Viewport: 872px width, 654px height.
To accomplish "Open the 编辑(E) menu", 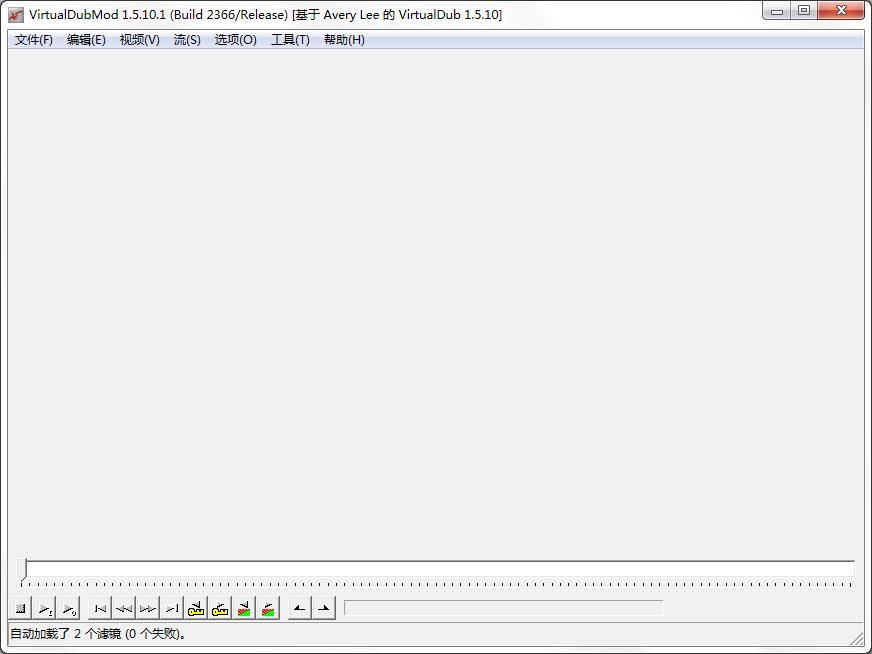I will coord(88,40).
